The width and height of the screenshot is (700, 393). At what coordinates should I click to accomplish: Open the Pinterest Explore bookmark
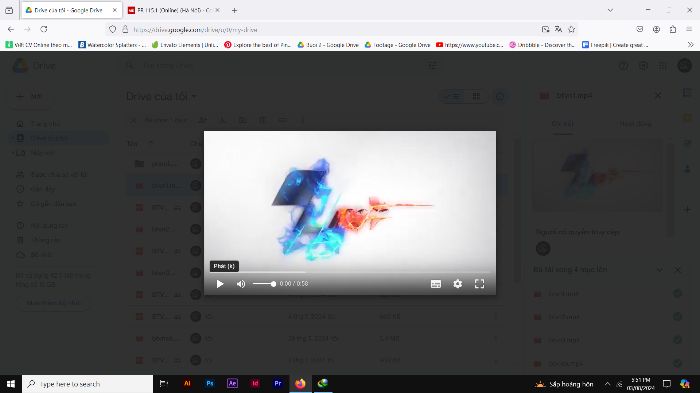pos(258,45)
